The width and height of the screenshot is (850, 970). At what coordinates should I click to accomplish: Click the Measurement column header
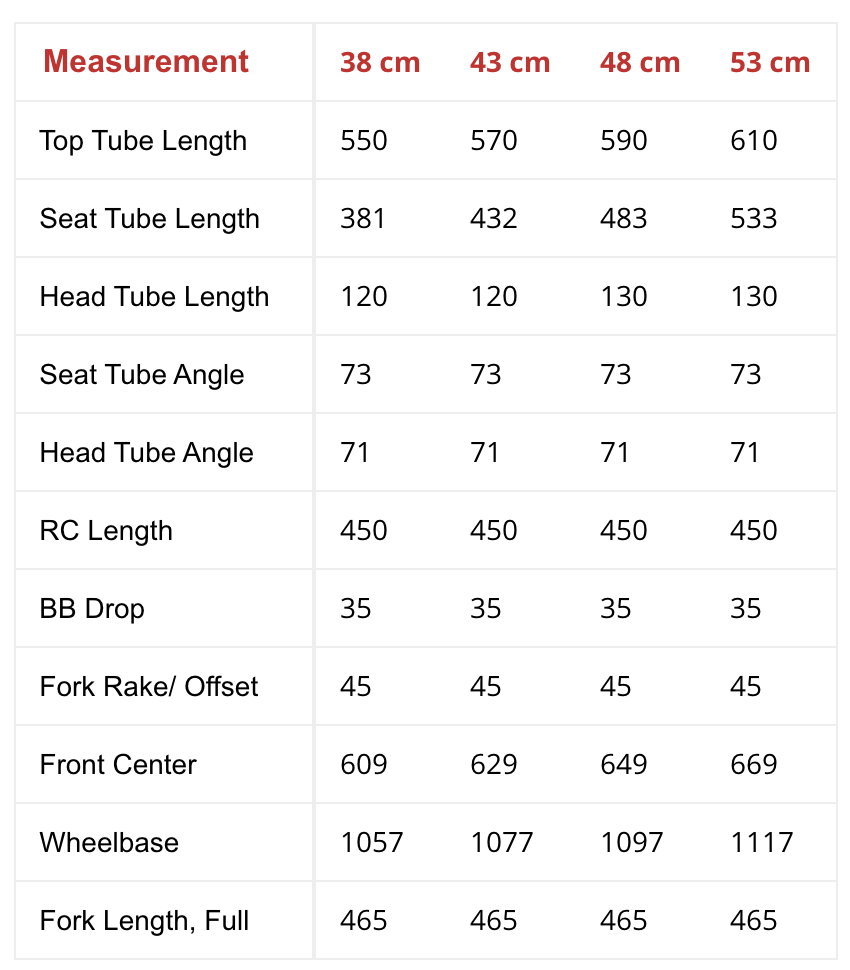[x=146, y=62]
